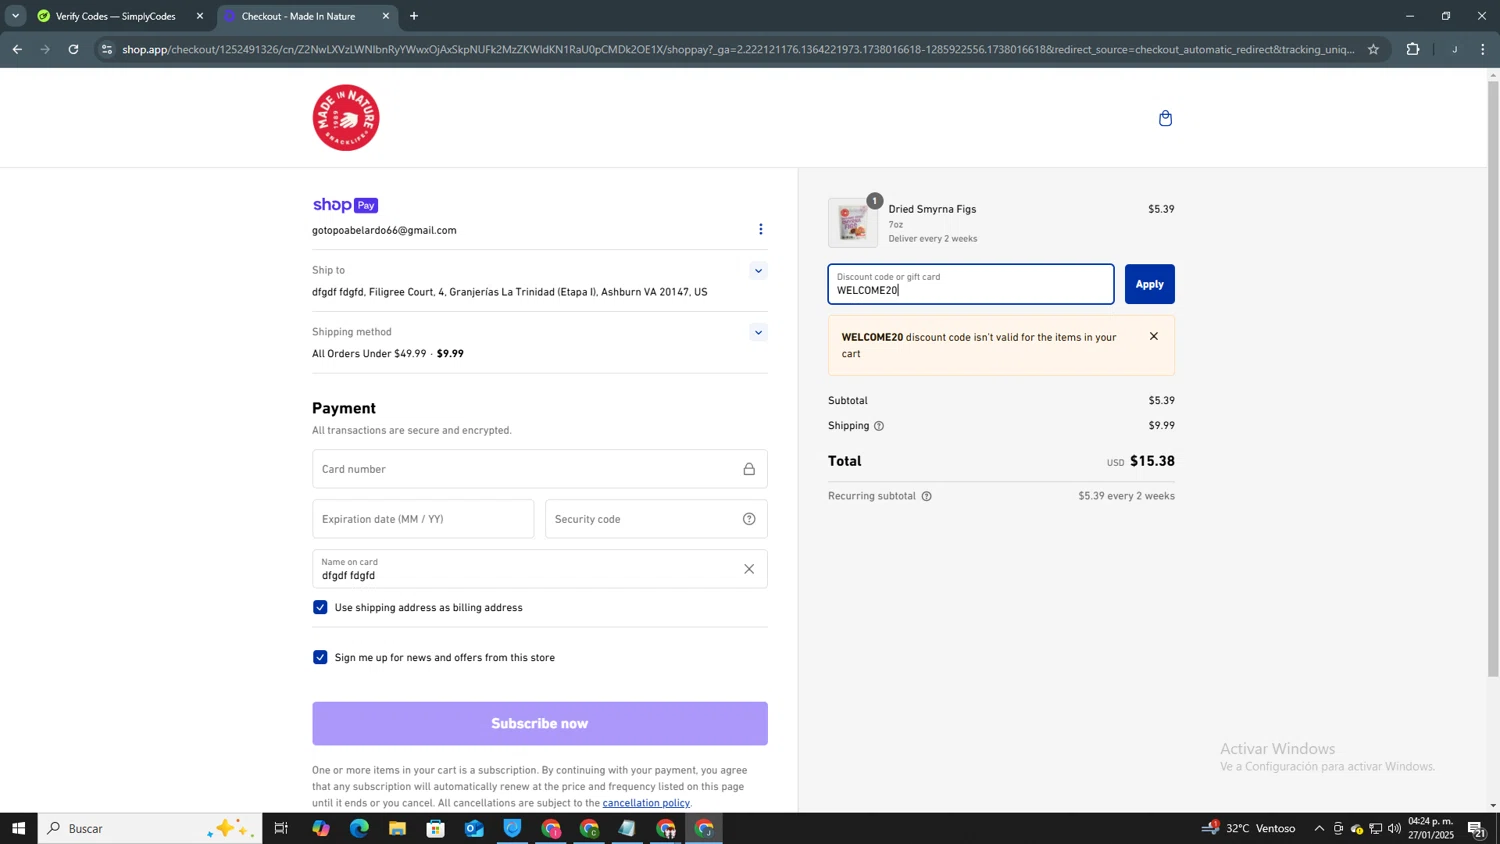The height and width of the screenshot is (844, 1500).
Task: Open the Meet Now camera tray icon
Action: coord(1338,829)
